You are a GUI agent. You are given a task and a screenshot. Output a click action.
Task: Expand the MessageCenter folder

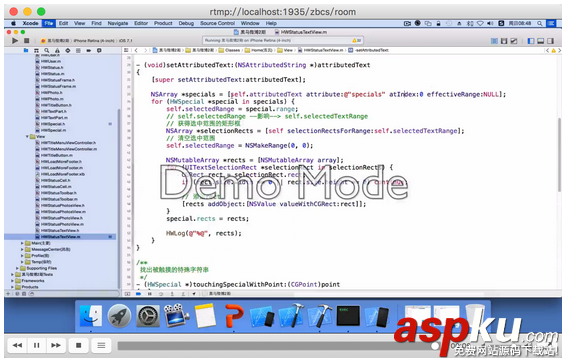[x=22, y=249]
